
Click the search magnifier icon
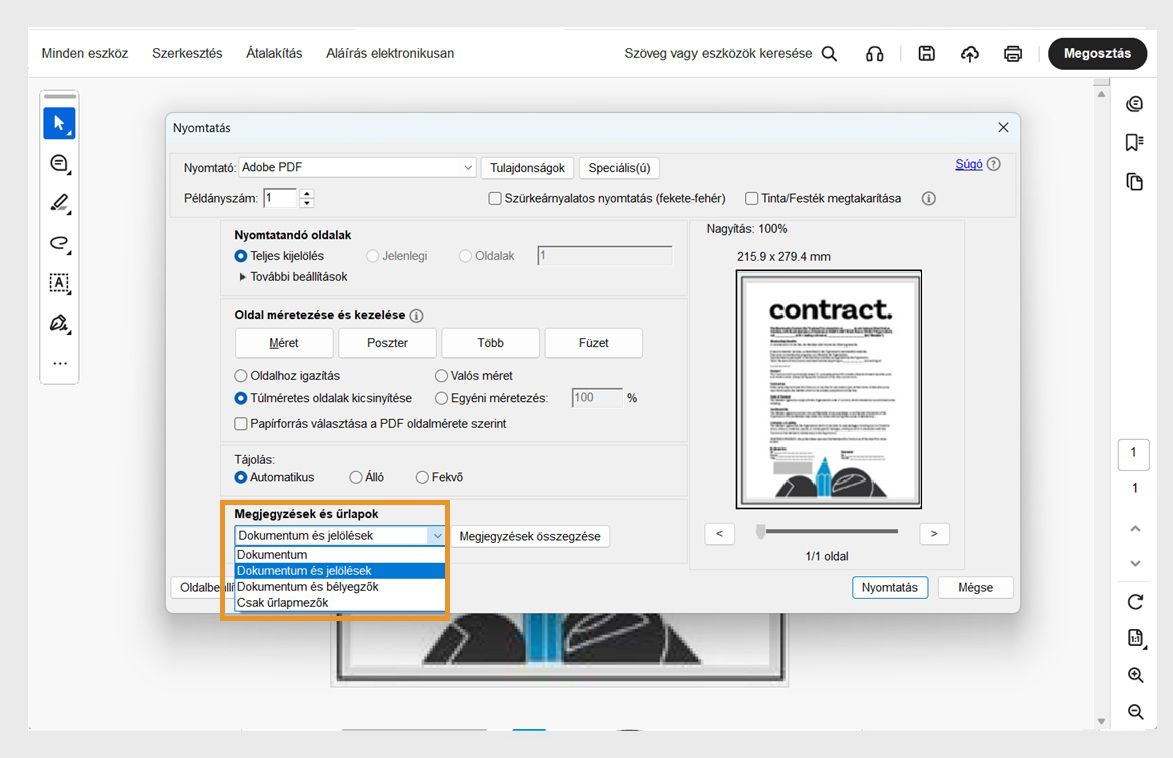click(829, 54)
